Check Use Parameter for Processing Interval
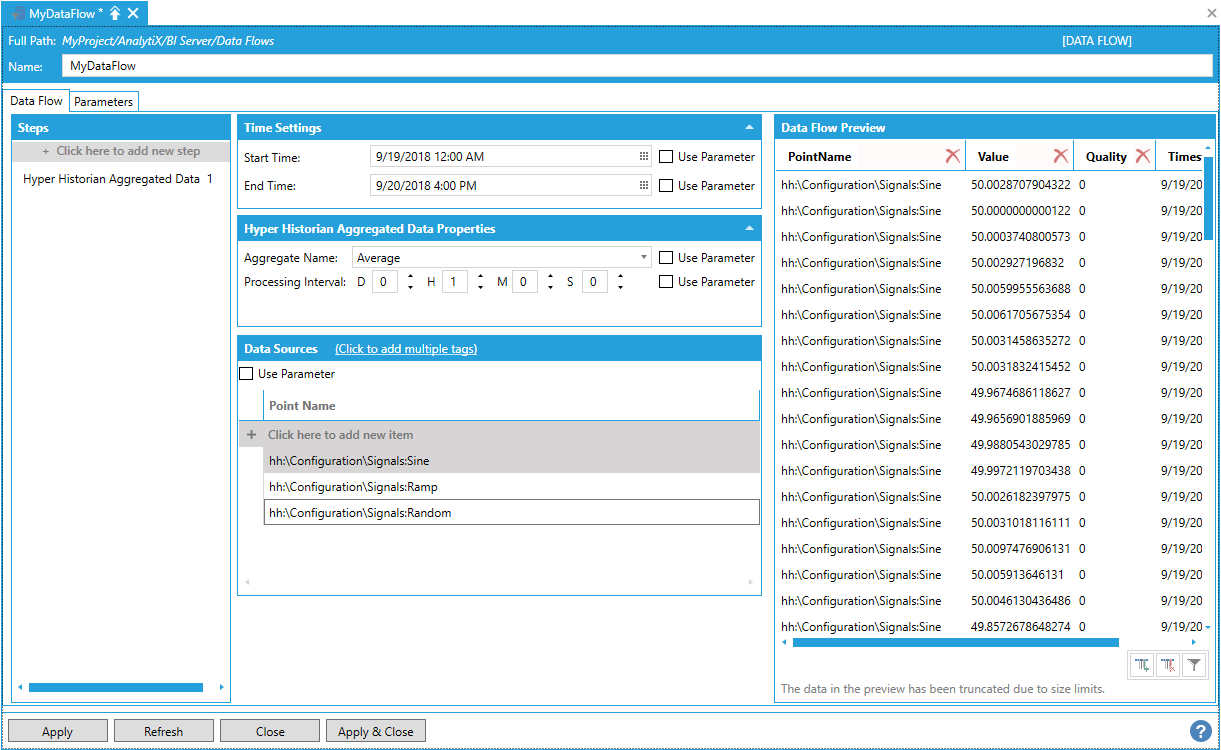The height and width of the screenshot is (750, 1221). point(666,282)
